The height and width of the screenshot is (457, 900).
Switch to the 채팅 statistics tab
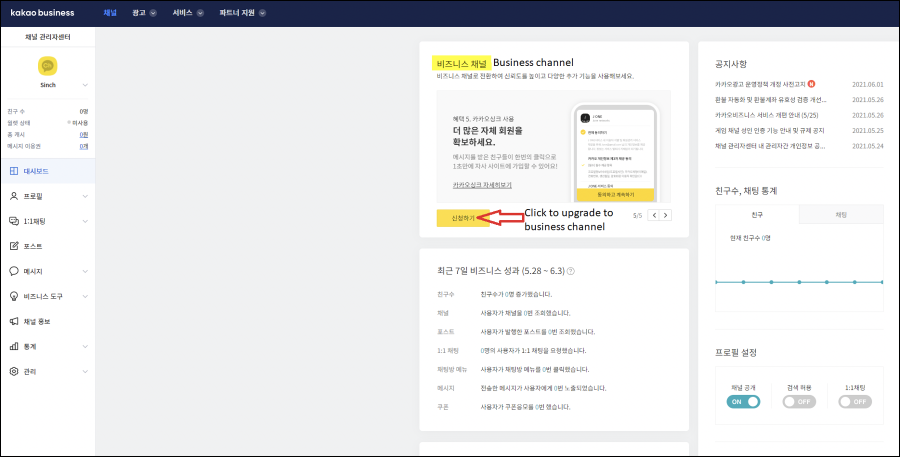tap(841, 214)
